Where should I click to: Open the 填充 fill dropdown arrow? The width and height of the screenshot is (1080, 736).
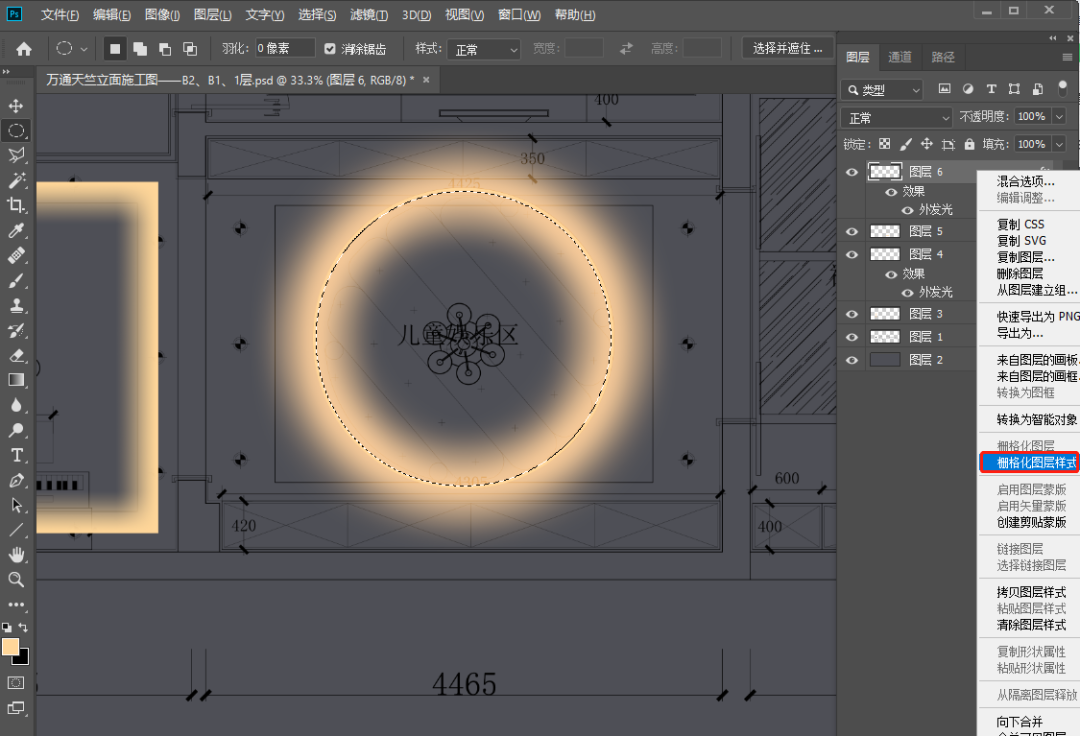point(1059,144)
